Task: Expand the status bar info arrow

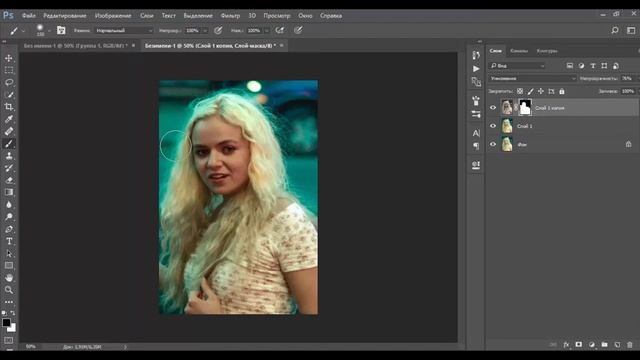Action: (x=125, y=347)
